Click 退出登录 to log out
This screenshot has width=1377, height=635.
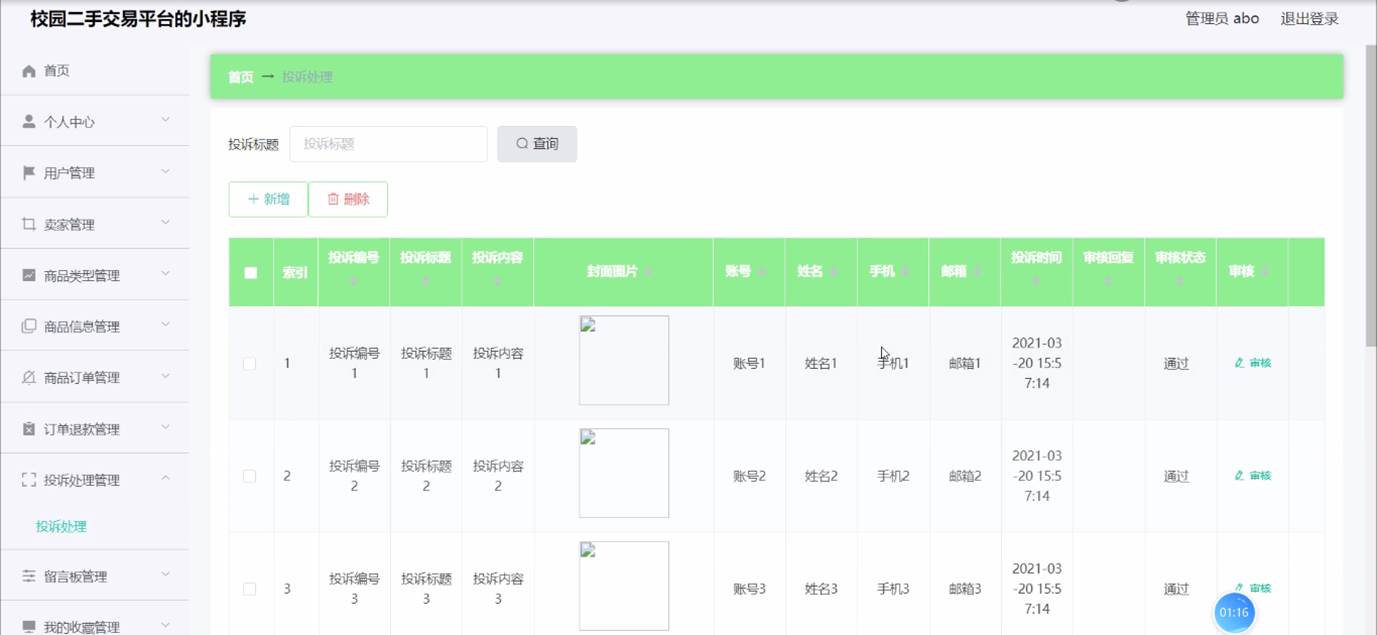click(1310, 19)
